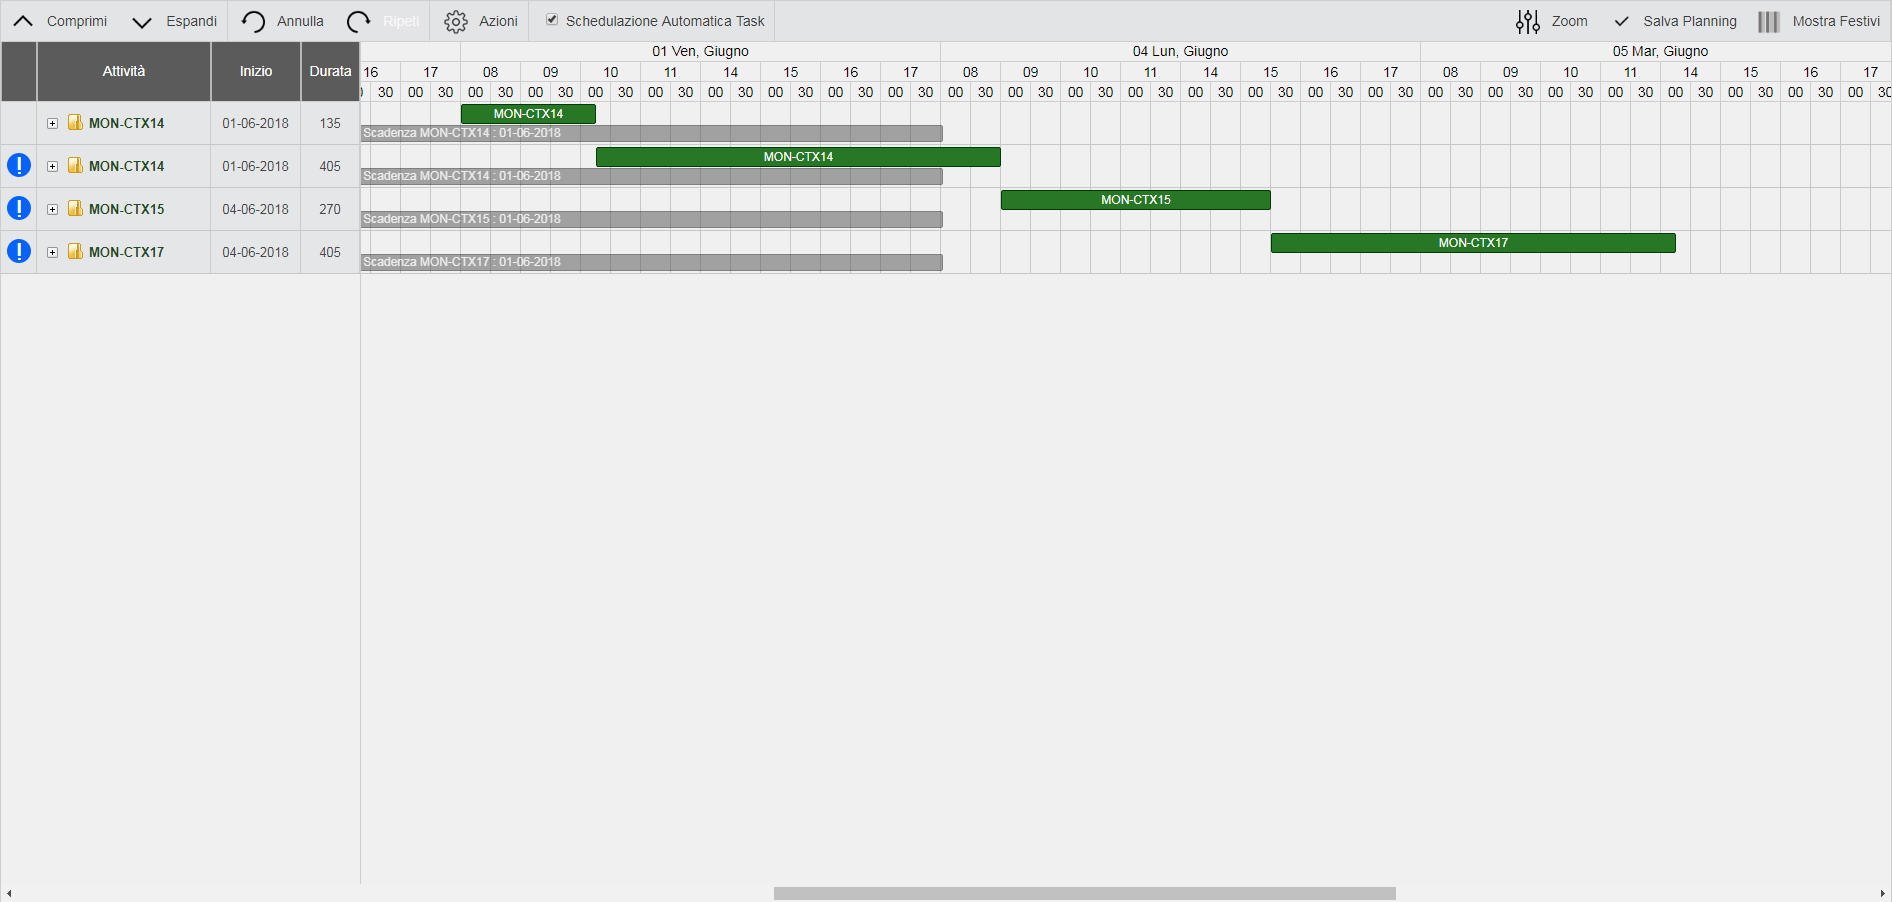Expand the MON-CTX15 activity row

[x=52, y=209]
